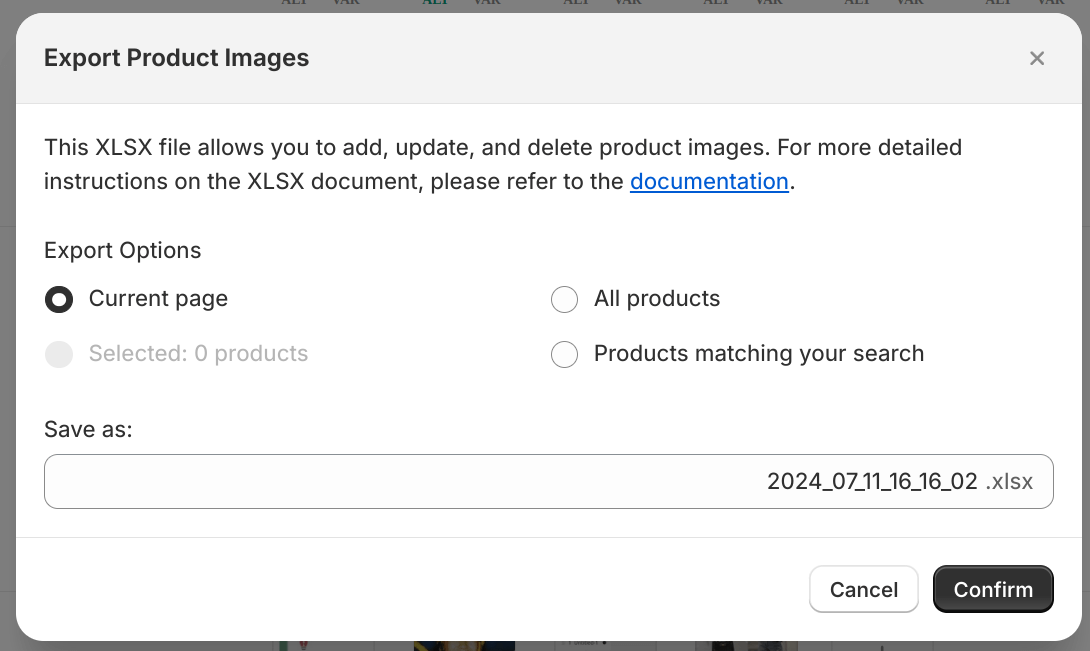The width and height of the screenshot is (1090, 651).
Task: Open the documentation link
Action: 709,181
